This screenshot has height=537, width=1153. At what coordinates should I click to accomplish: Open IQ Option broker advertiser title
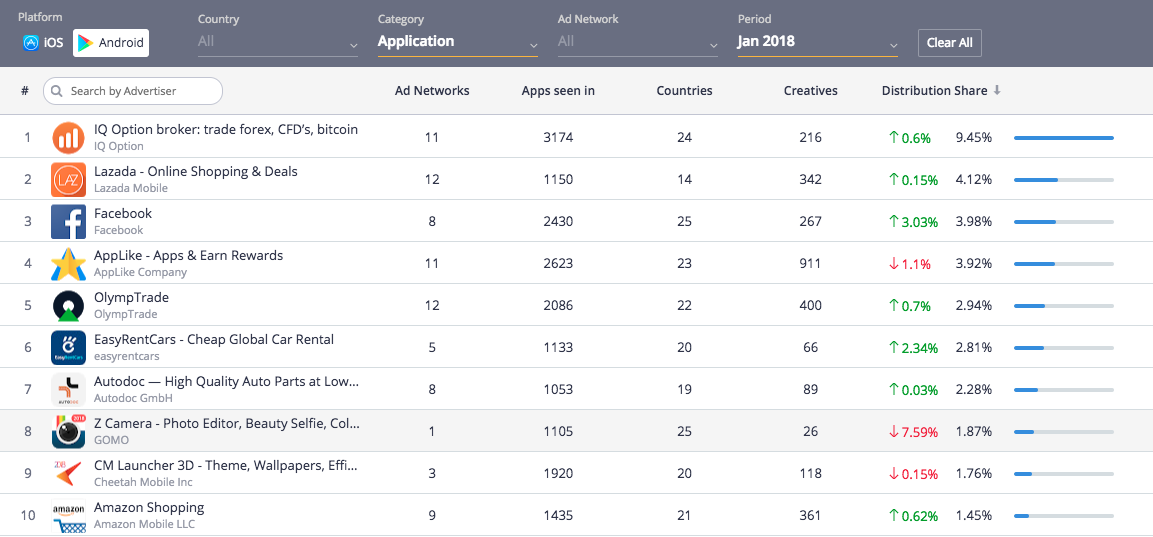click(226, 130)
